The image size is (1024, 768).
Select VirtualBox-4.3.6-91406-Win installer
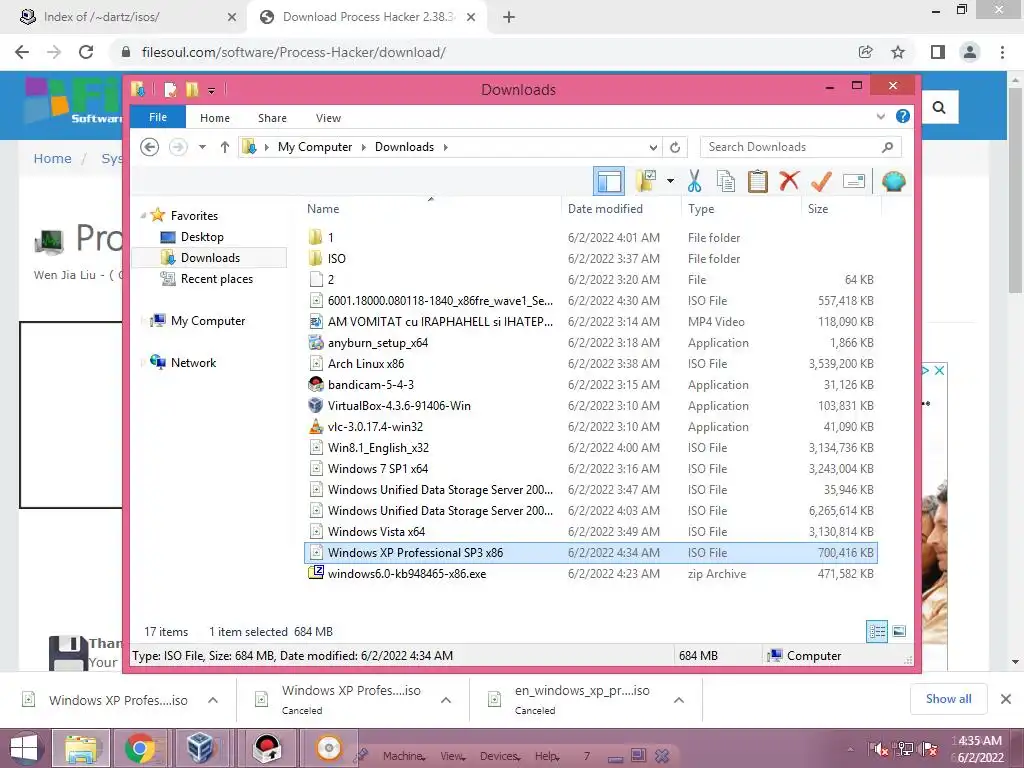(590, 406)
